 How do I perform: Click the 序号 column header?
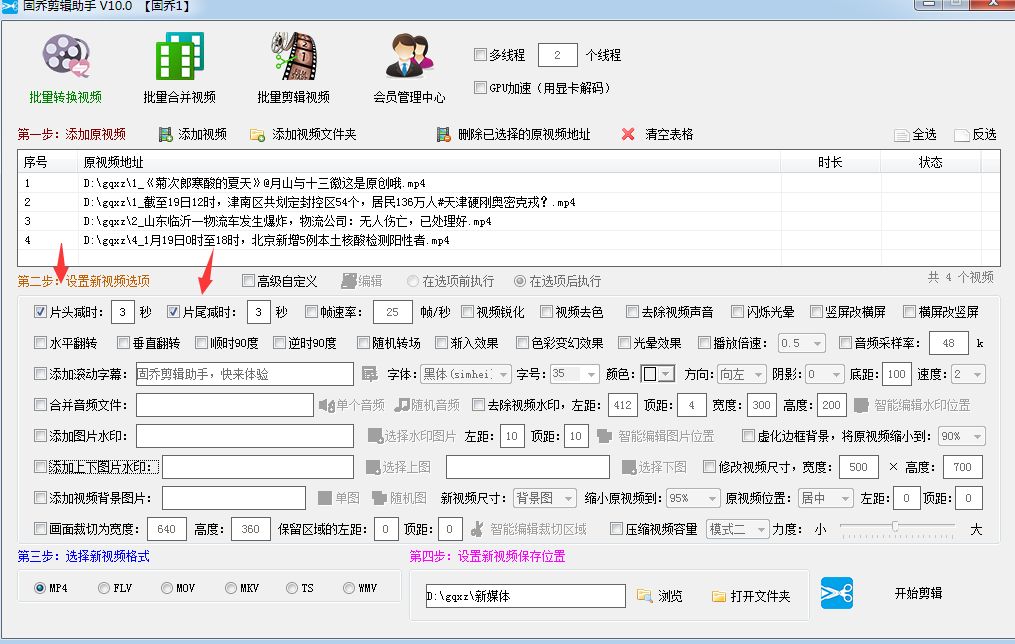(48, 162)
